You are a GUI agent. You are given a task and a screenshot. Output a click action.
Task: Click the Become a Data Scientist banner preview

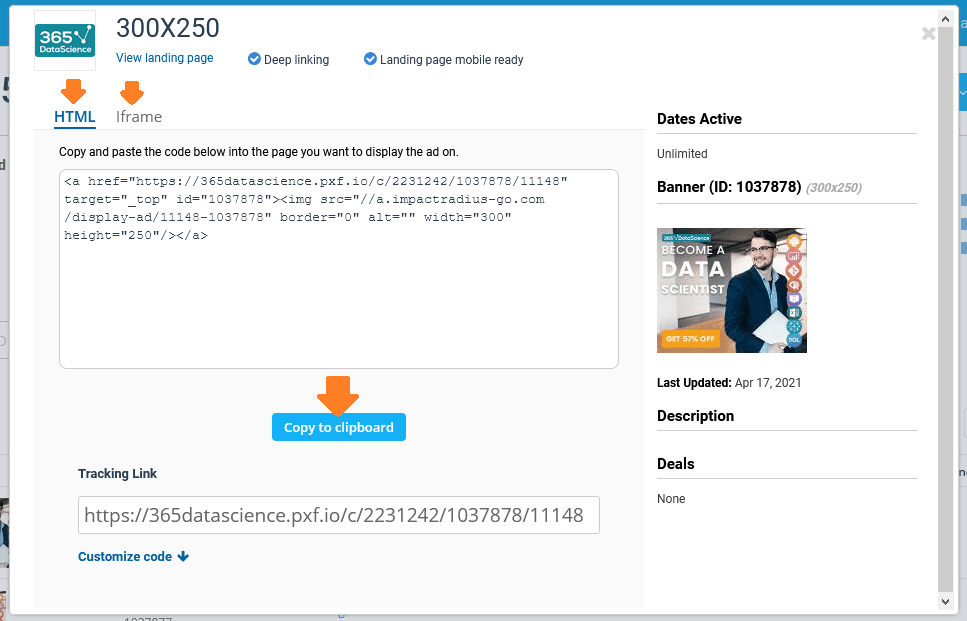[731, 290]
